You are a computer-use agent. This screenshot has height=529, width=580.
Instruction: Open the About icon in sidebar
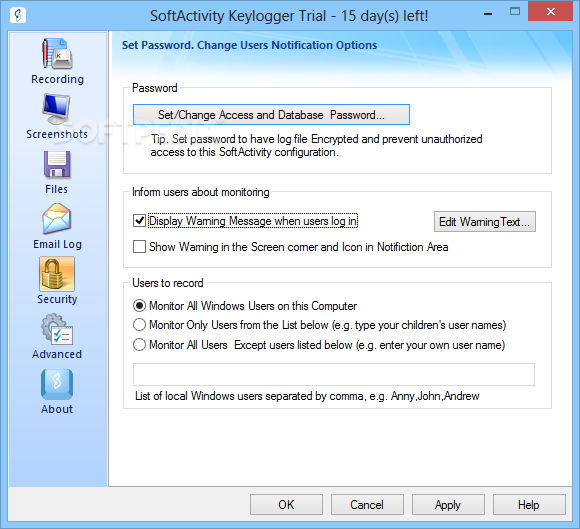click(x=57, y=384)
